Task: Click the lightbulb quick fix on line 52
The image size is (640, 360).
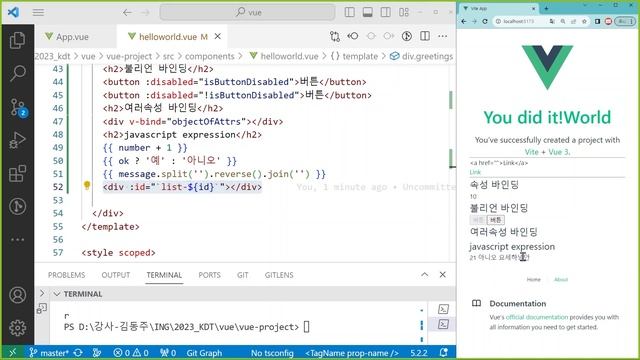Action: click(x=87, y=186)
